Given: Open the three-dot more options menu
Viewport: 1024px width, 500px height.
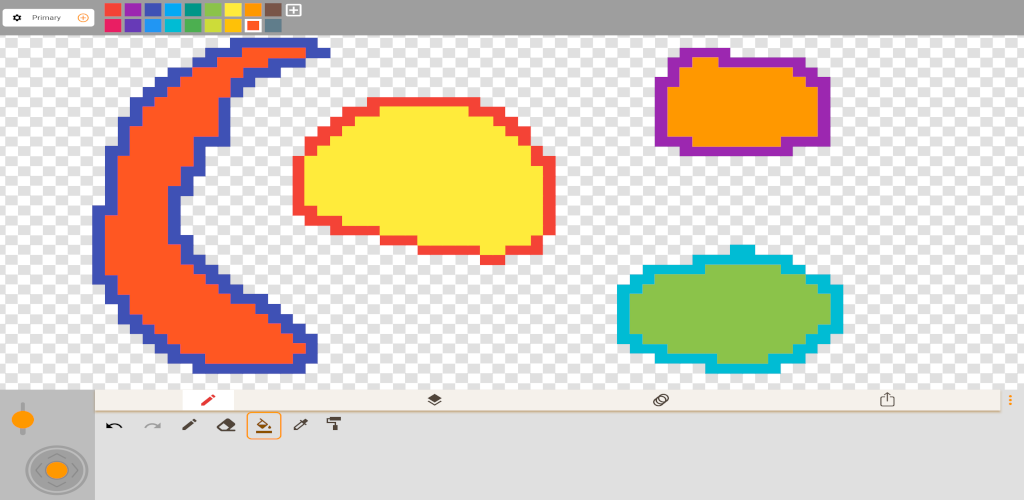Looking at the screenshot, I should click(1010, 400).
